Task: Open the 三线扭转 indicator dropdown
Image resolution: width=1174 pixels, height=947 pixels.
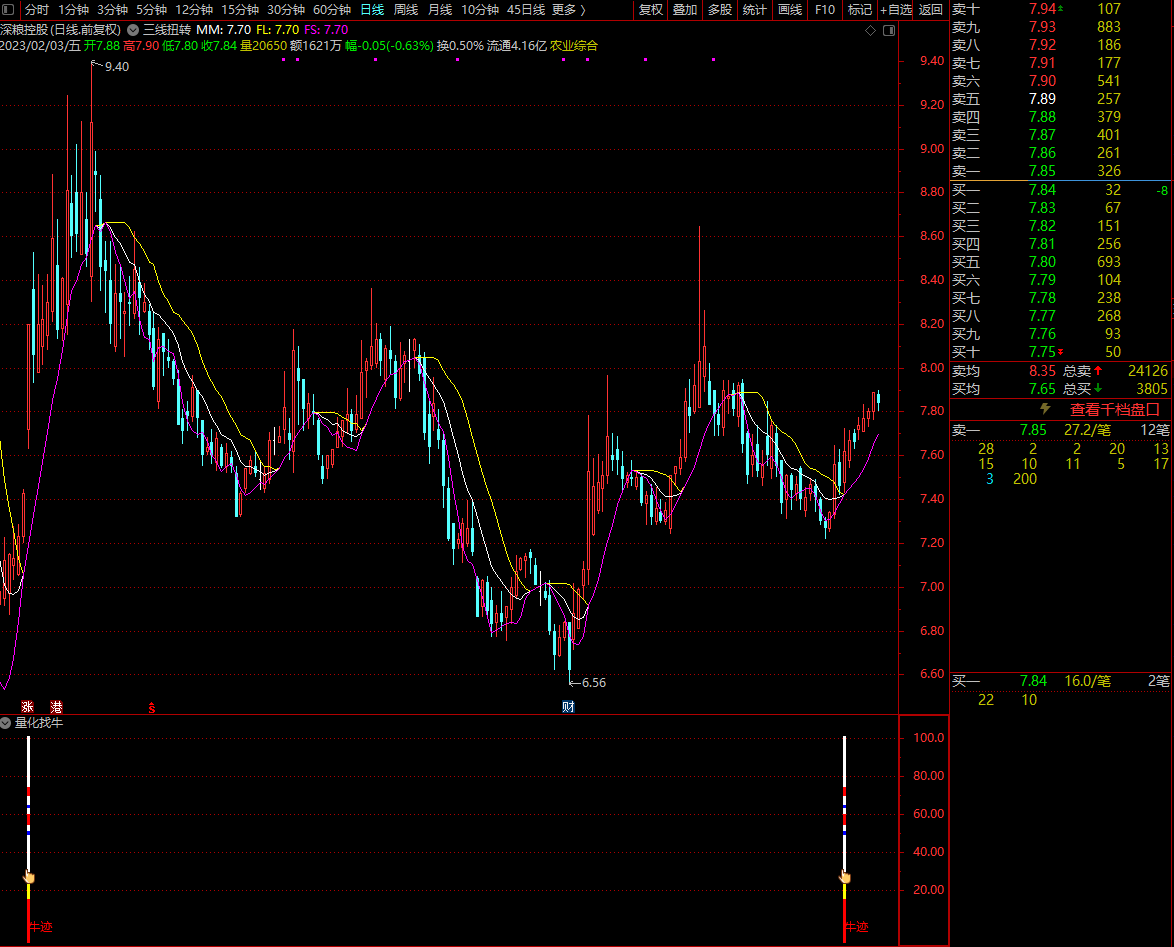Action: coord(133,30)
